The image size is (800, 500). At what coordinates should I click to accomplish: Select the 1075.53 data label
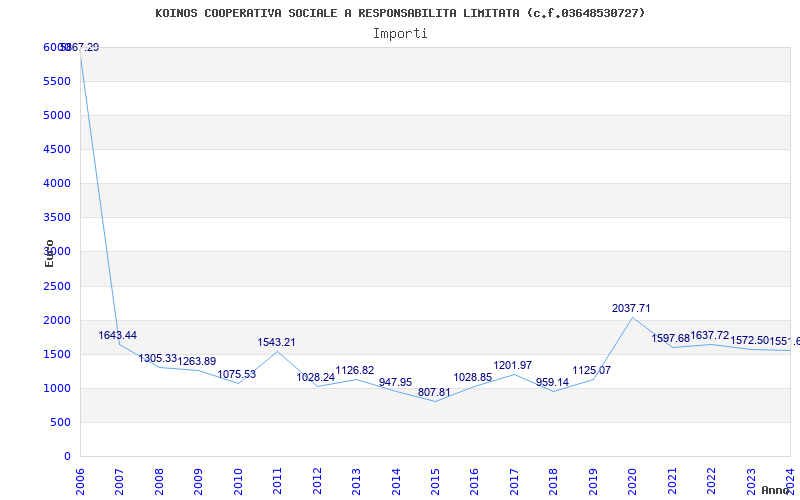(x=236, y=374)
